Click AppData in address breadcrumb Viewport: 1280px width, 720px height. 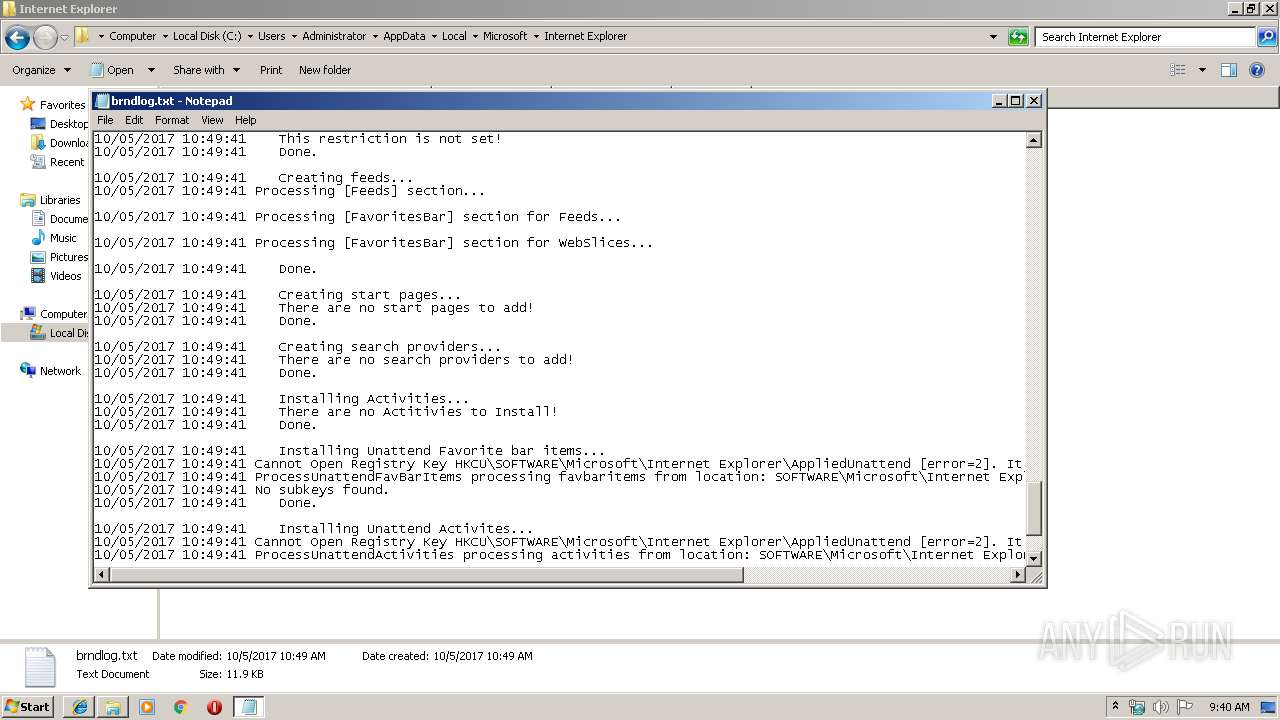(404, 36)
